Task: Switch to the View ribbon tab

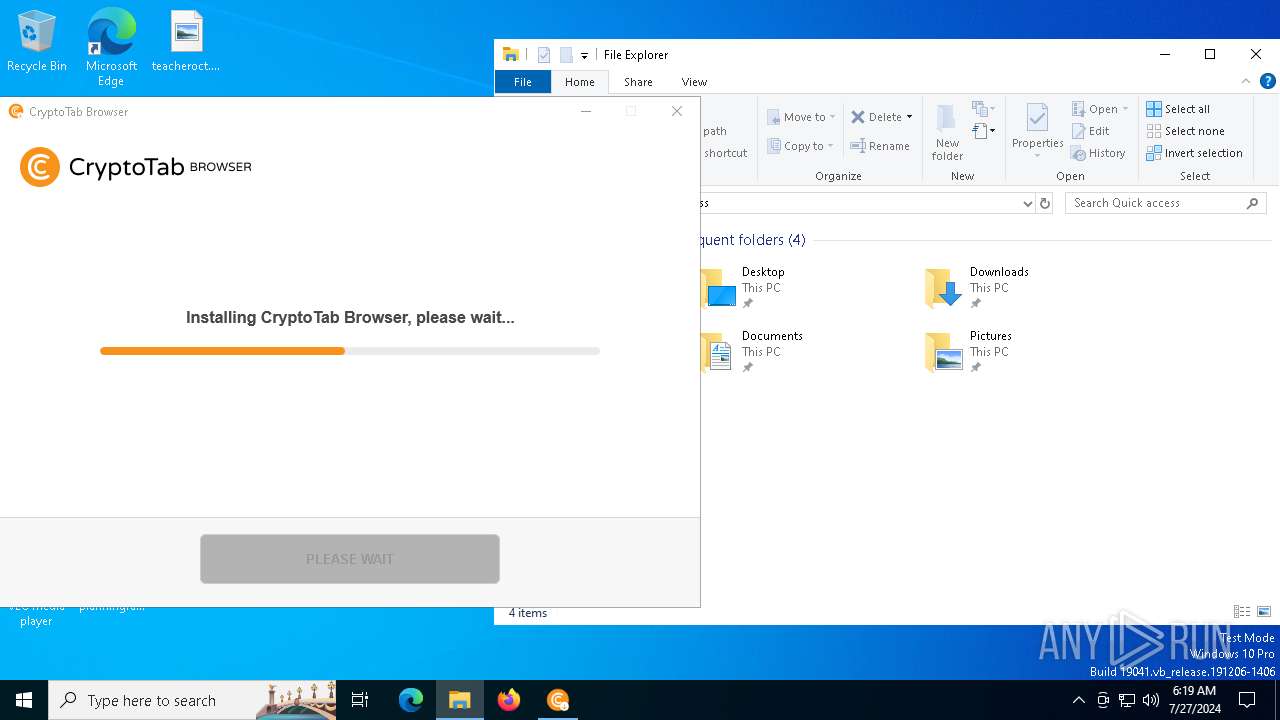Action: [694, 82]
